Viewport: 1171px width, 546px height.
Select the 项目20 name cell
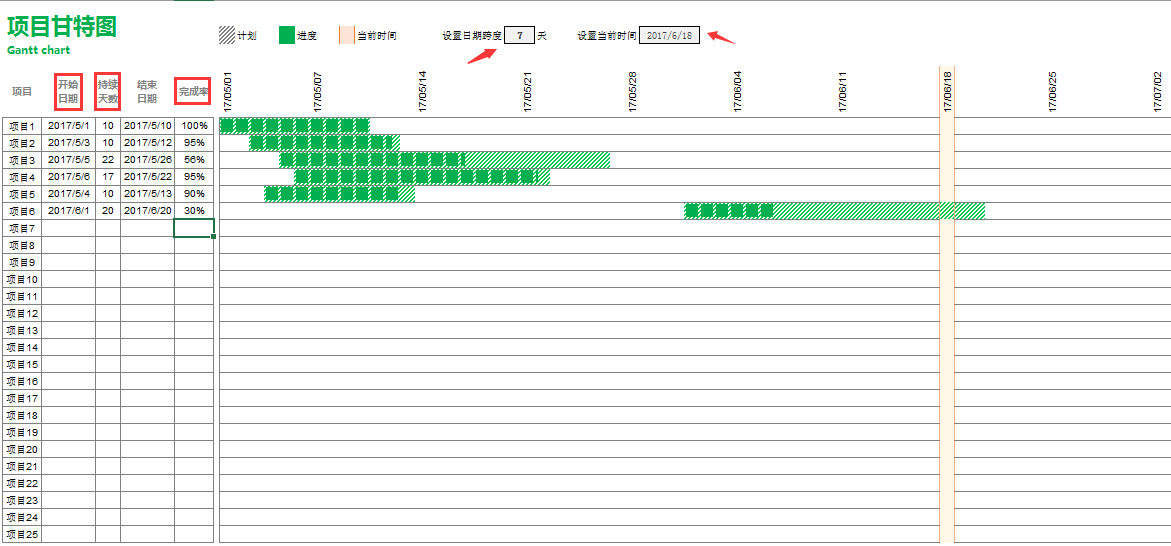click(22, 450)
